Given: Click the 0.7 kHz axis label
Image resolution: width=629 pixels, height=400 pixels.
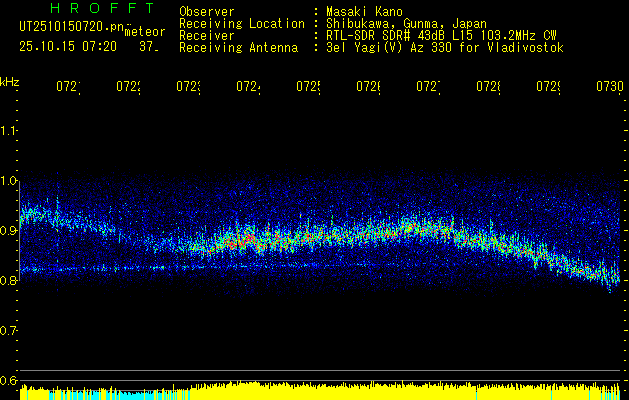Looking at the screenshot, I should [8, 331].
